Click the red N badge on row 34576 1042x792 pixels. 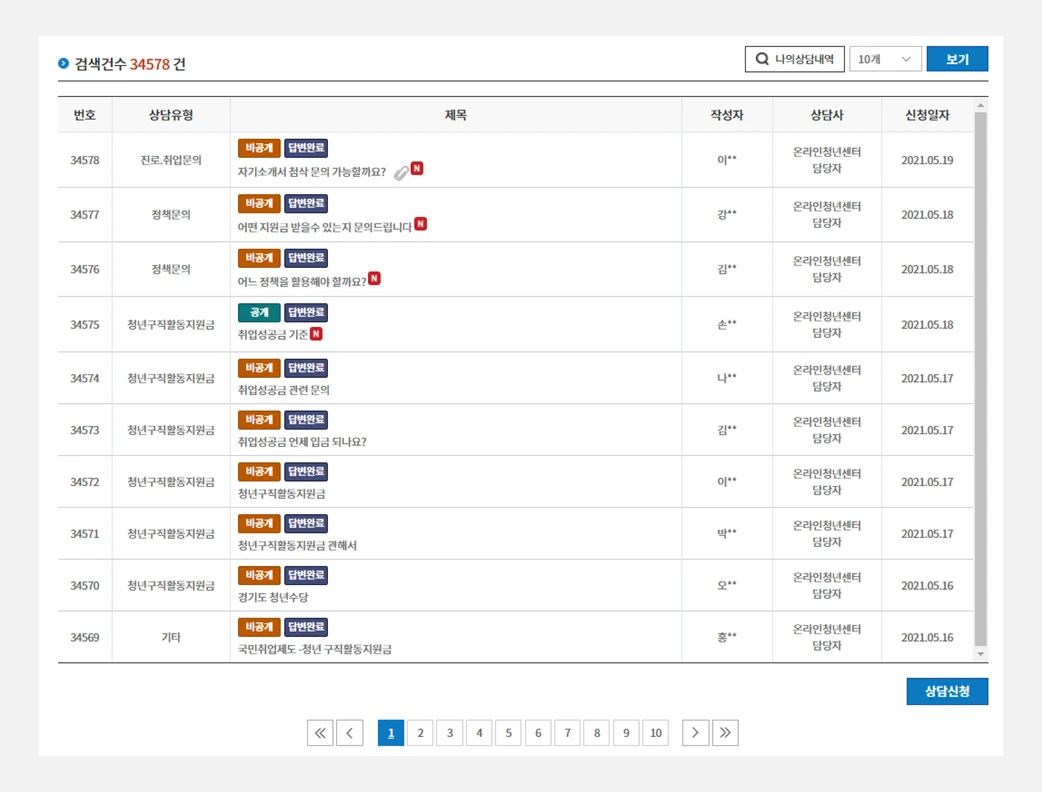point(375,278)
